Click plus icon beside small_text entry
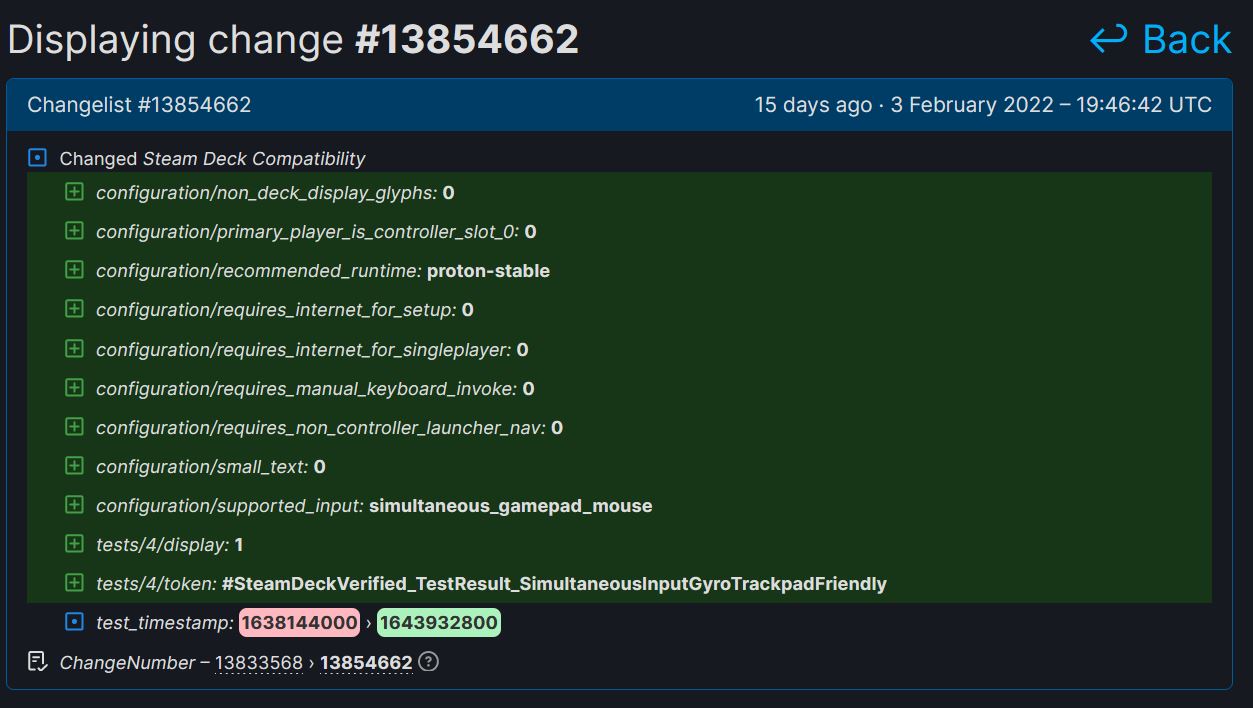 (x=74, y=466)
